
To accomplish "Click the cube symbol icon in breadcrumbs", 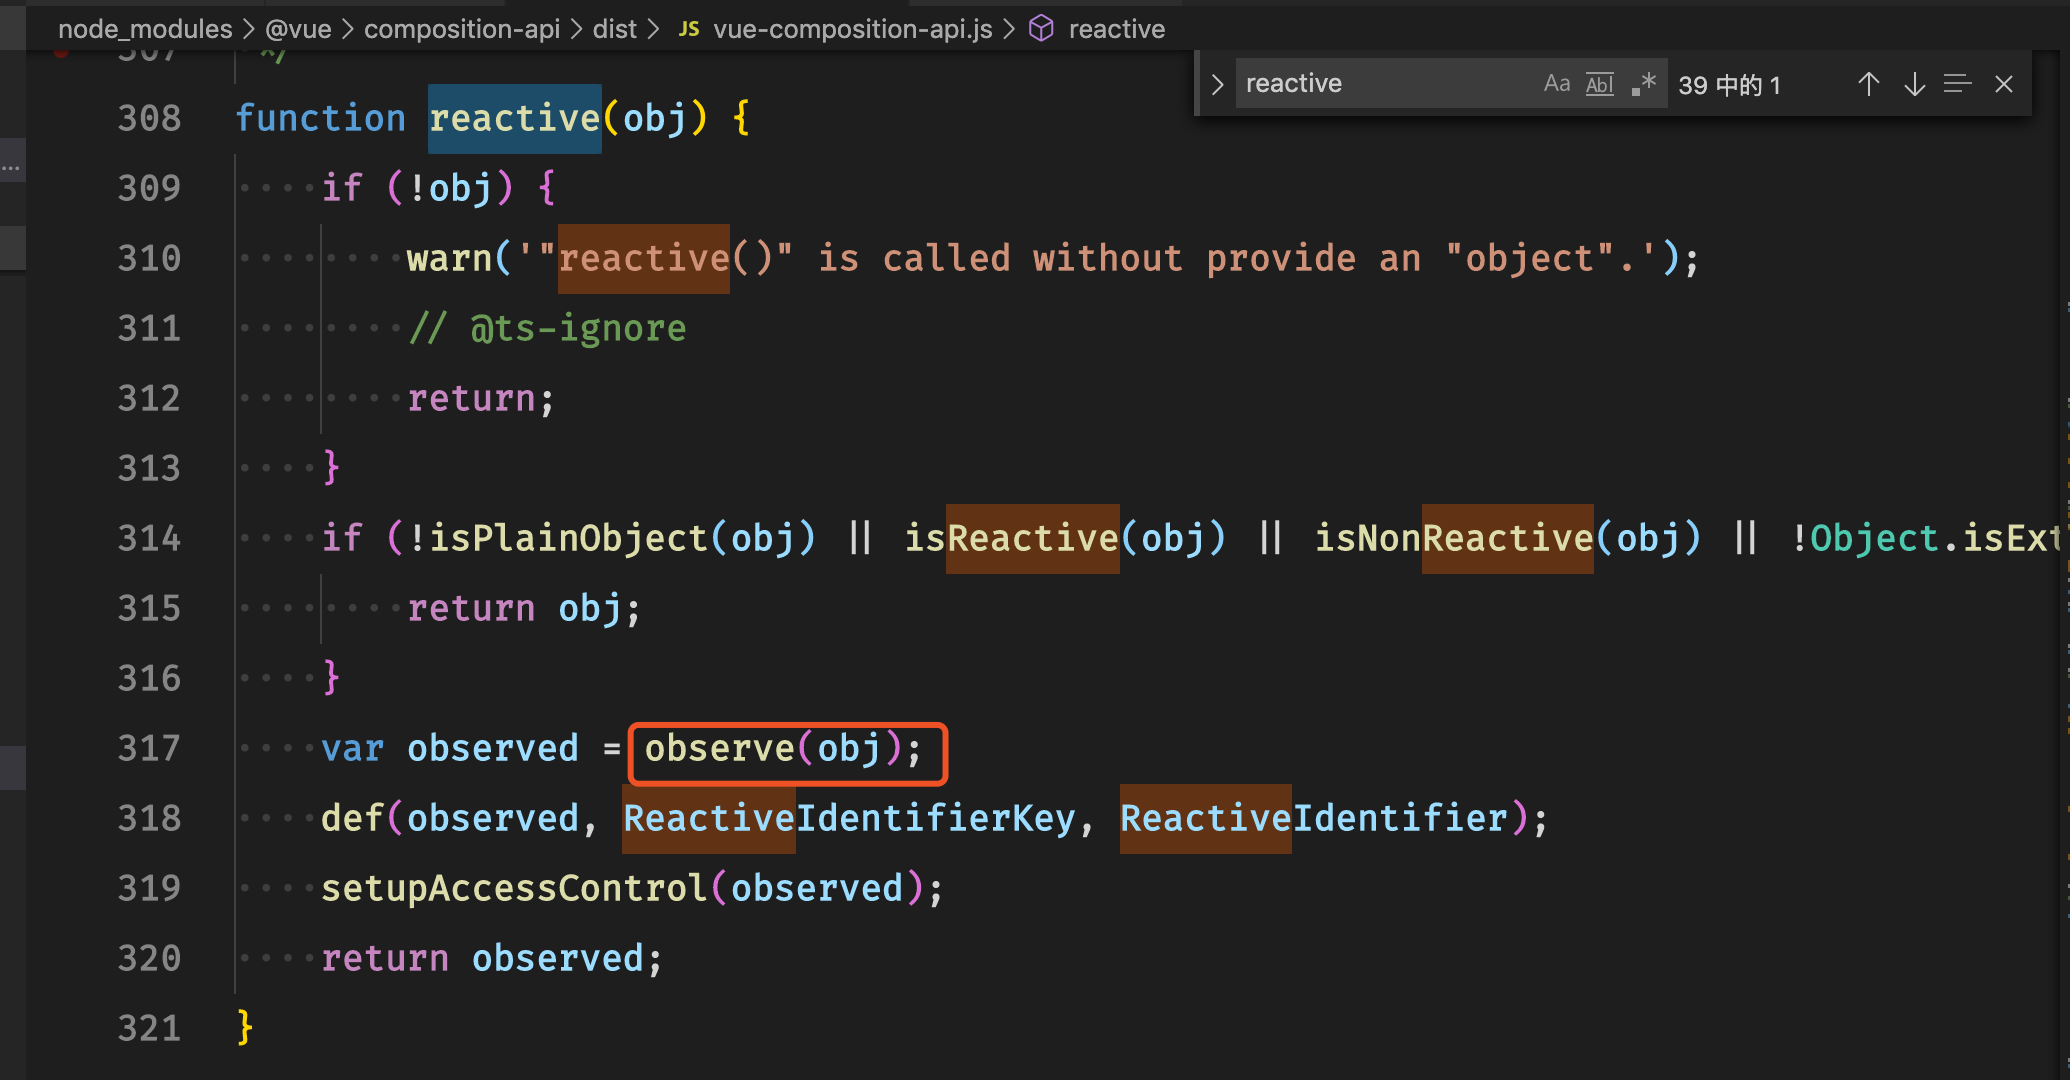I will coord(1041,29).
